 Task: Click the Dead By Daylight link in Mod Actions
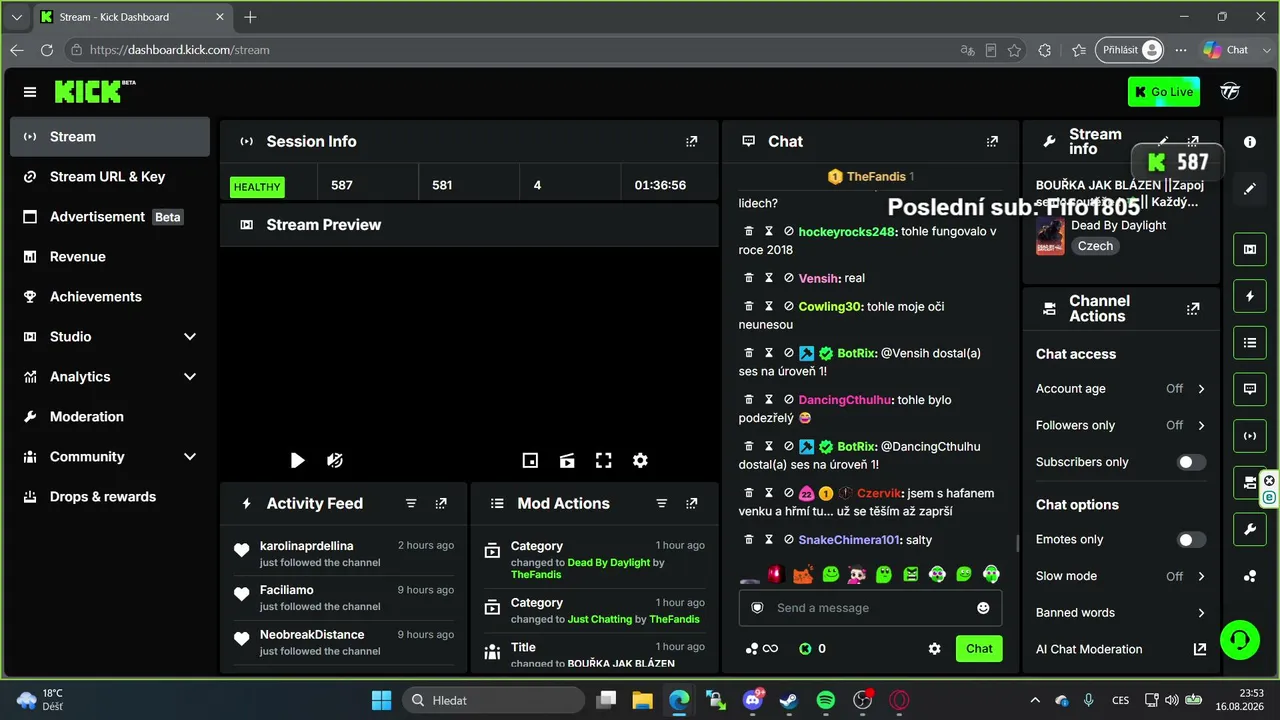pyautogui.click(x=609, y=563)
